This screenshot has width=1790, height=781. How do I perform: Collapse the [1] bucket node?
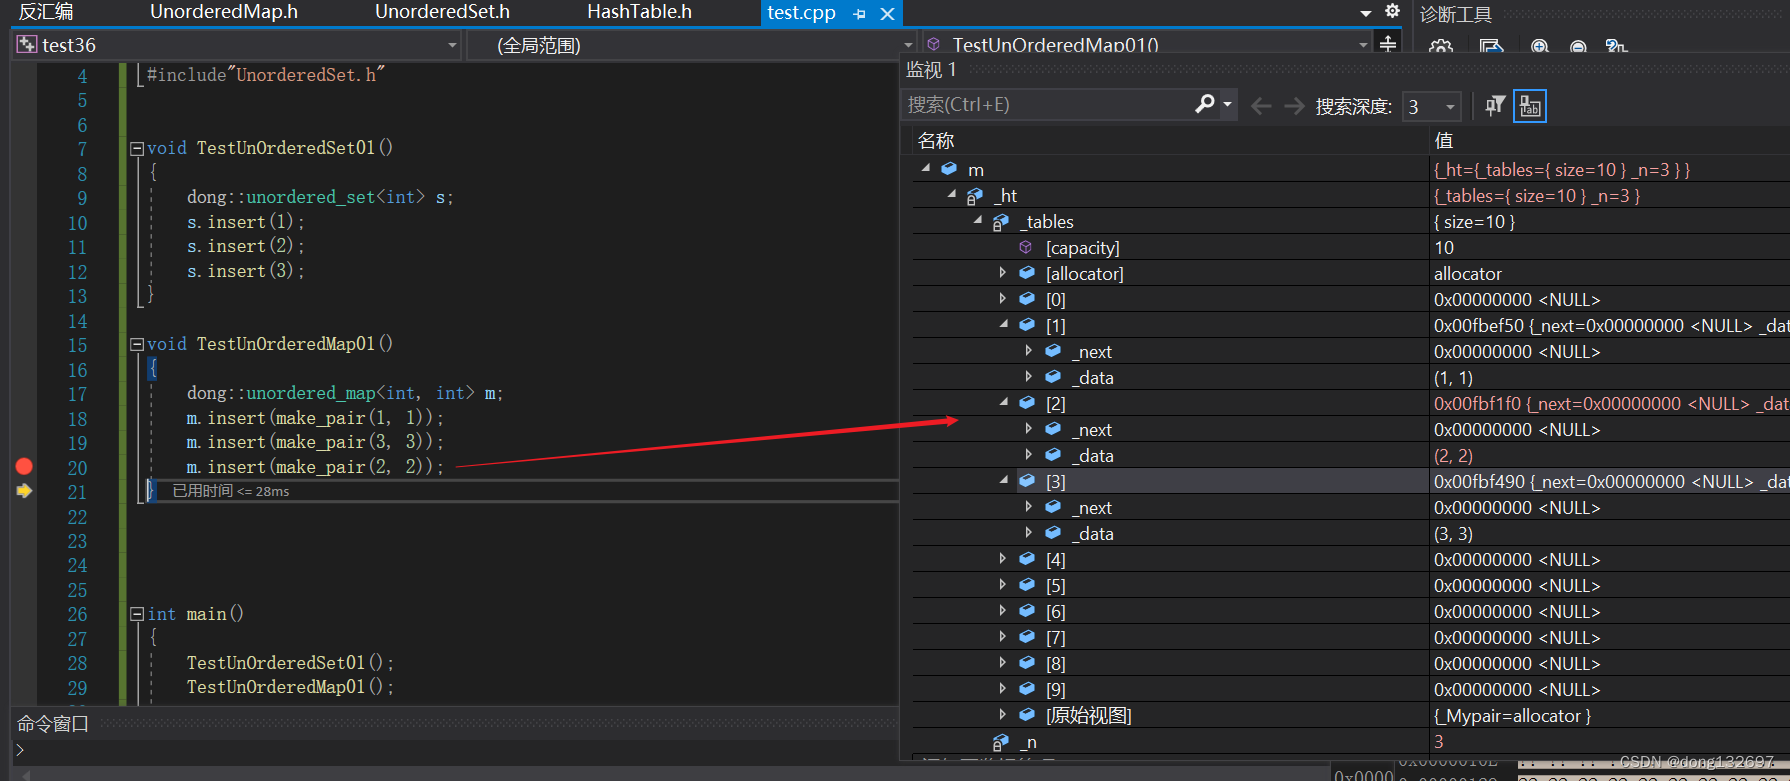[1004, 324]
